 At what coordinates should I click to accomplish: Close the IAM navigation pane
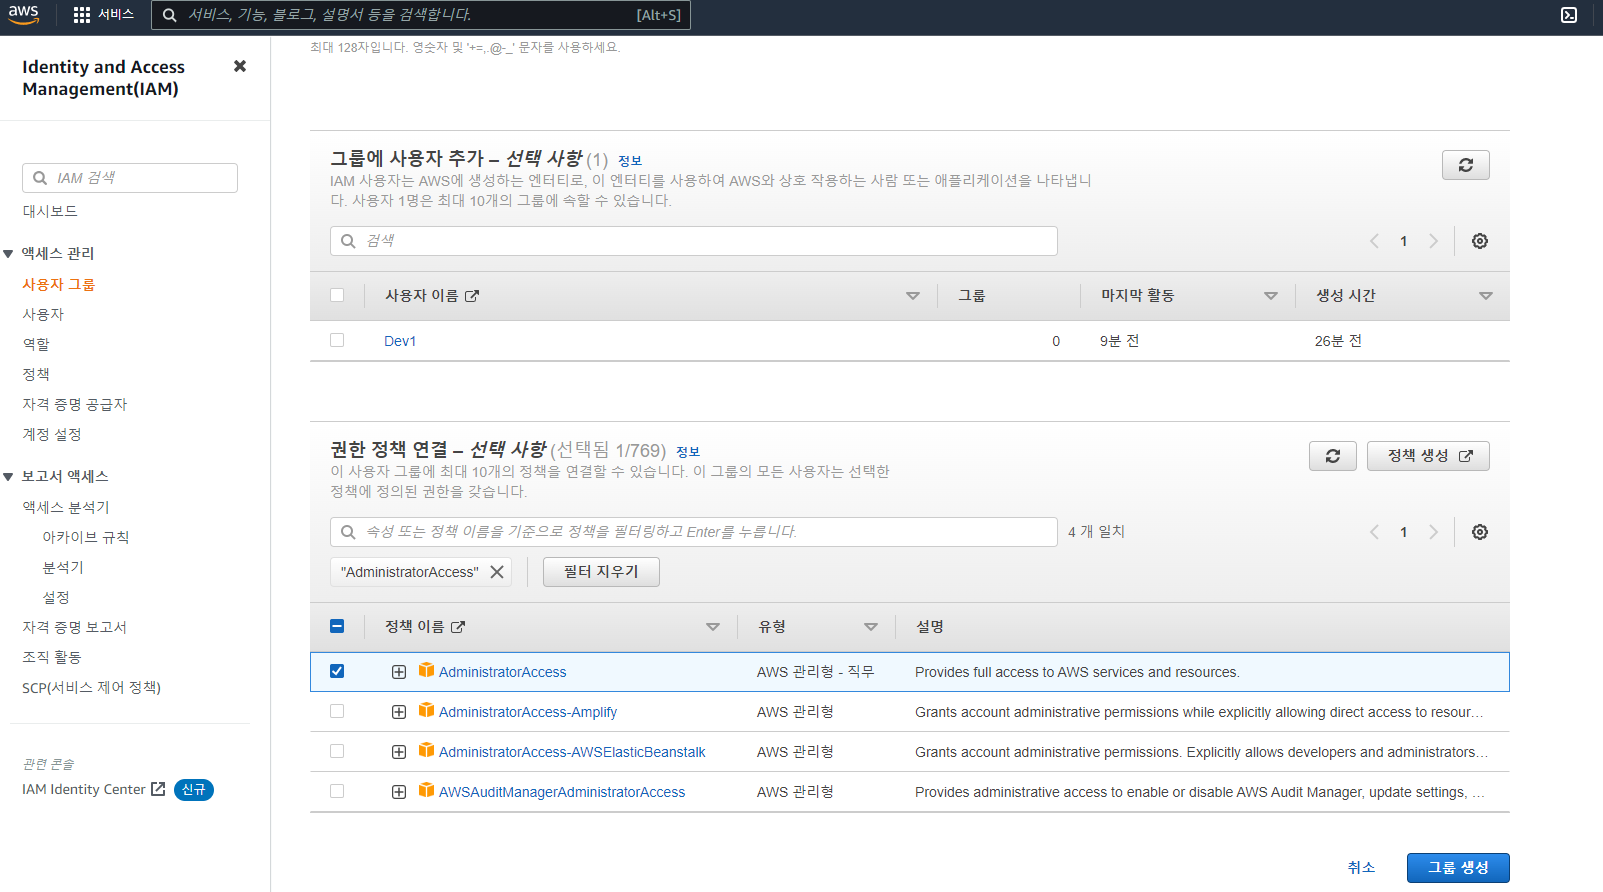point(240,66)
